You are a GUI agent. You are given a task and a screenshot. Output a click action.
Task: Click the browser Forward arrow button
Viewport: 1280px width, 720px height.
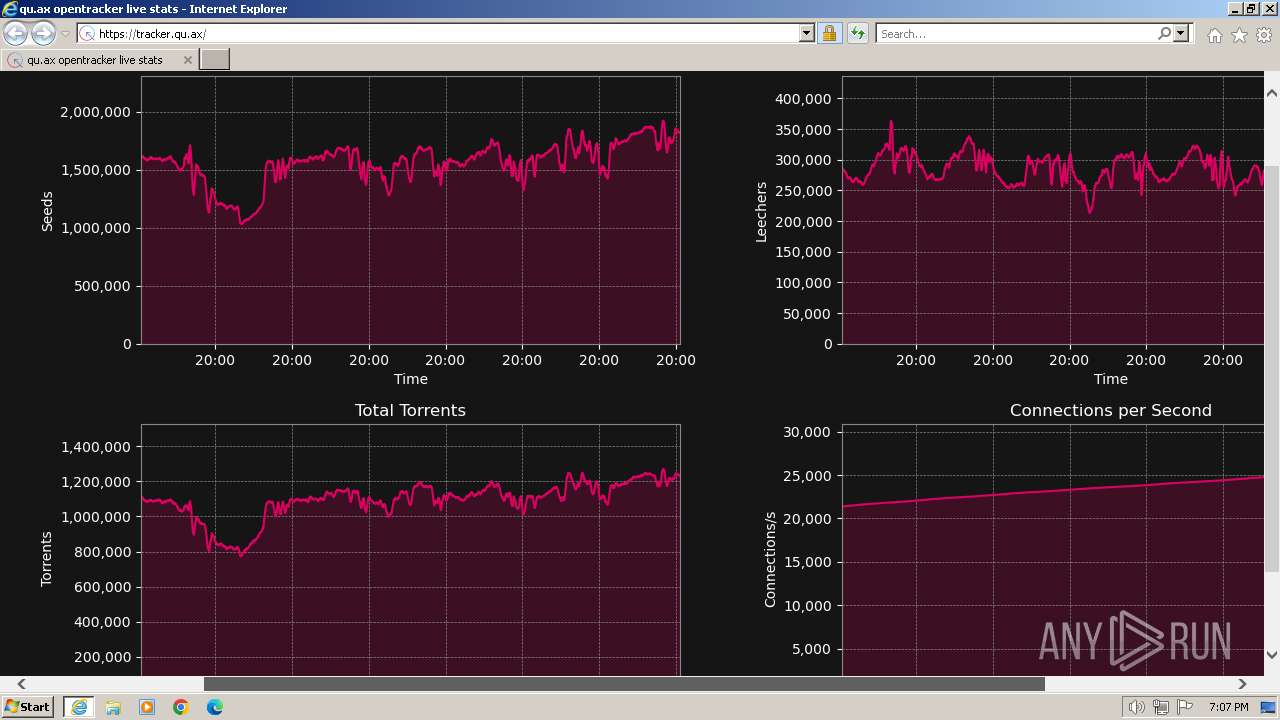tap(43, 33)
